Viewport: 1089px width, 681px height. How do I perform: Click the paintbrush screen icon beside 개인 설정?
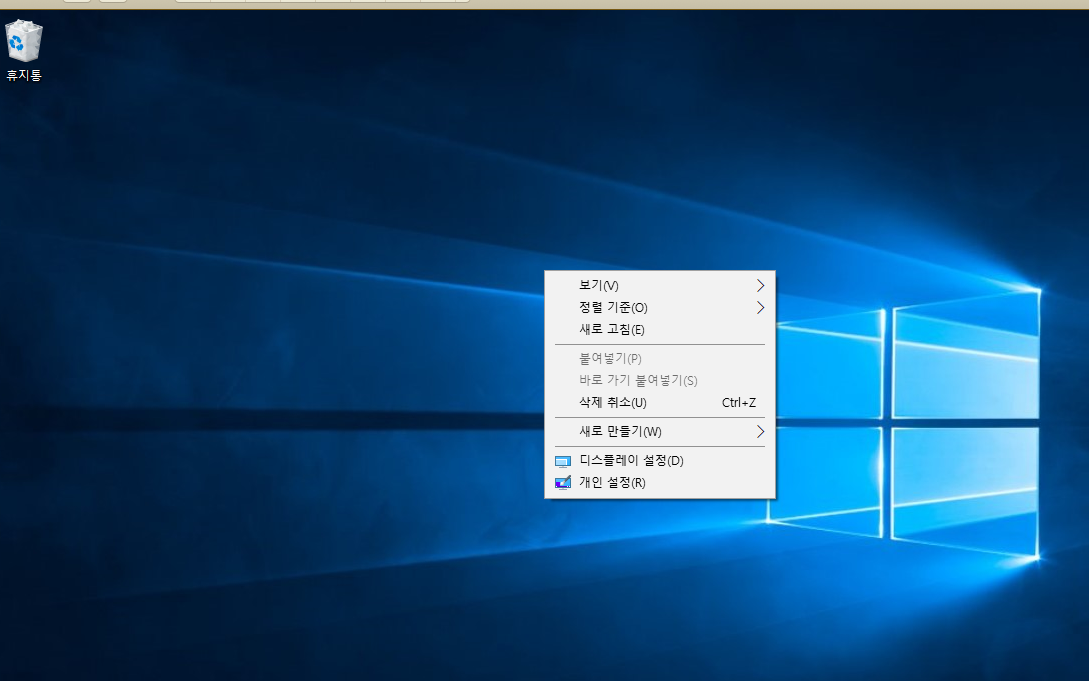click(x=562, y=483)
